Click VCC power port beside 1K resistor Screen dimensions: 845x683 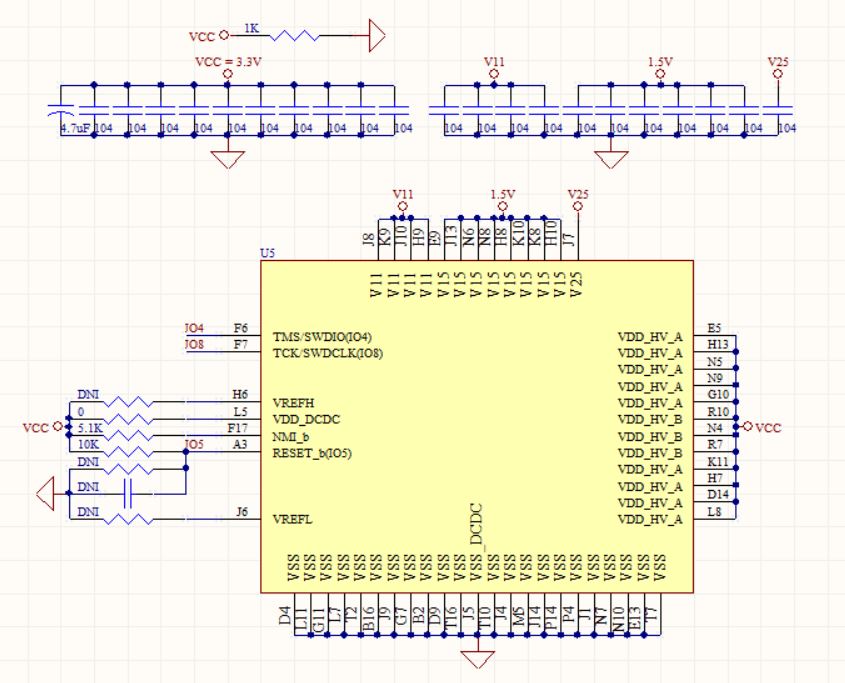click(x=209, y=36)
